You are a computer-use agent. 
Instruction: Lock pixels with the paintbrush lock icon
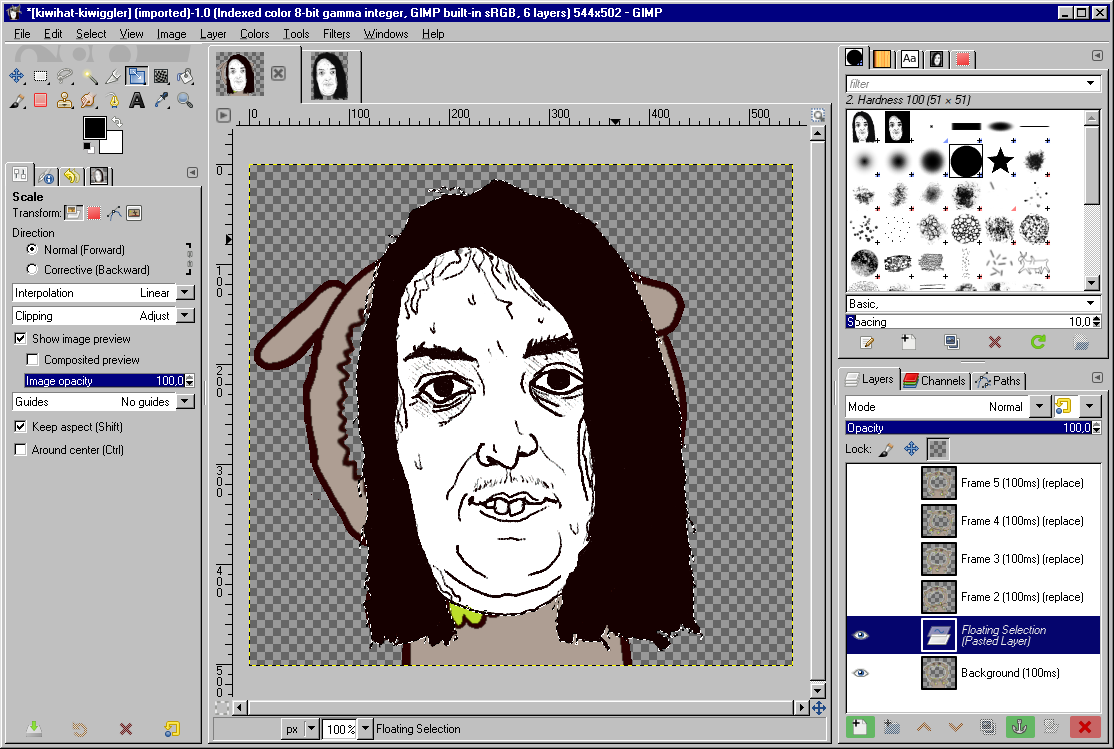pos(886,449)
